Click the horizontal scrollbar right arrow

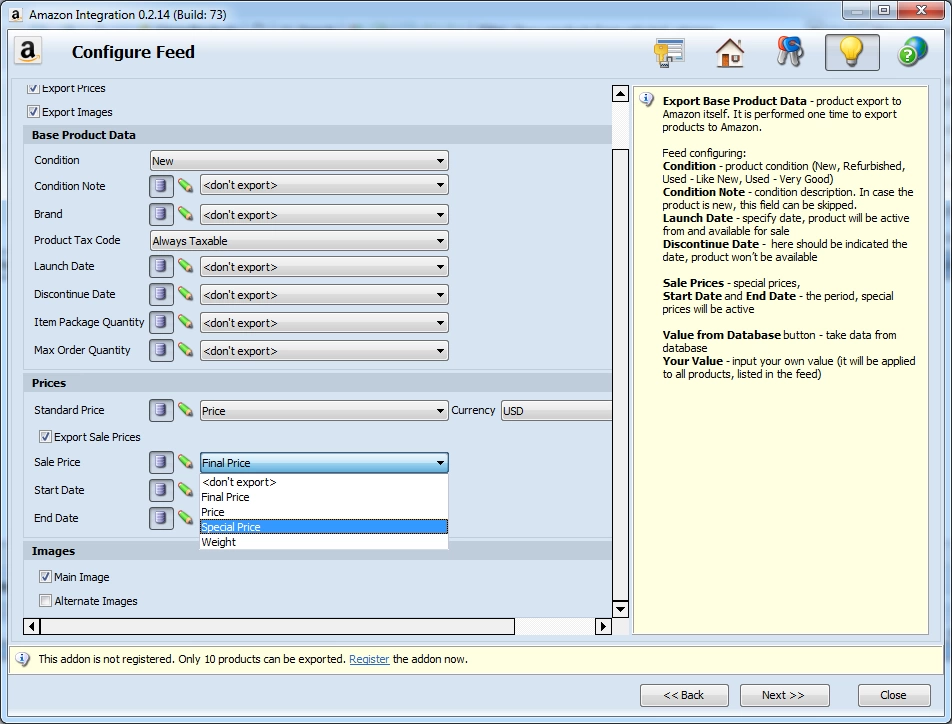pos(603,626)
